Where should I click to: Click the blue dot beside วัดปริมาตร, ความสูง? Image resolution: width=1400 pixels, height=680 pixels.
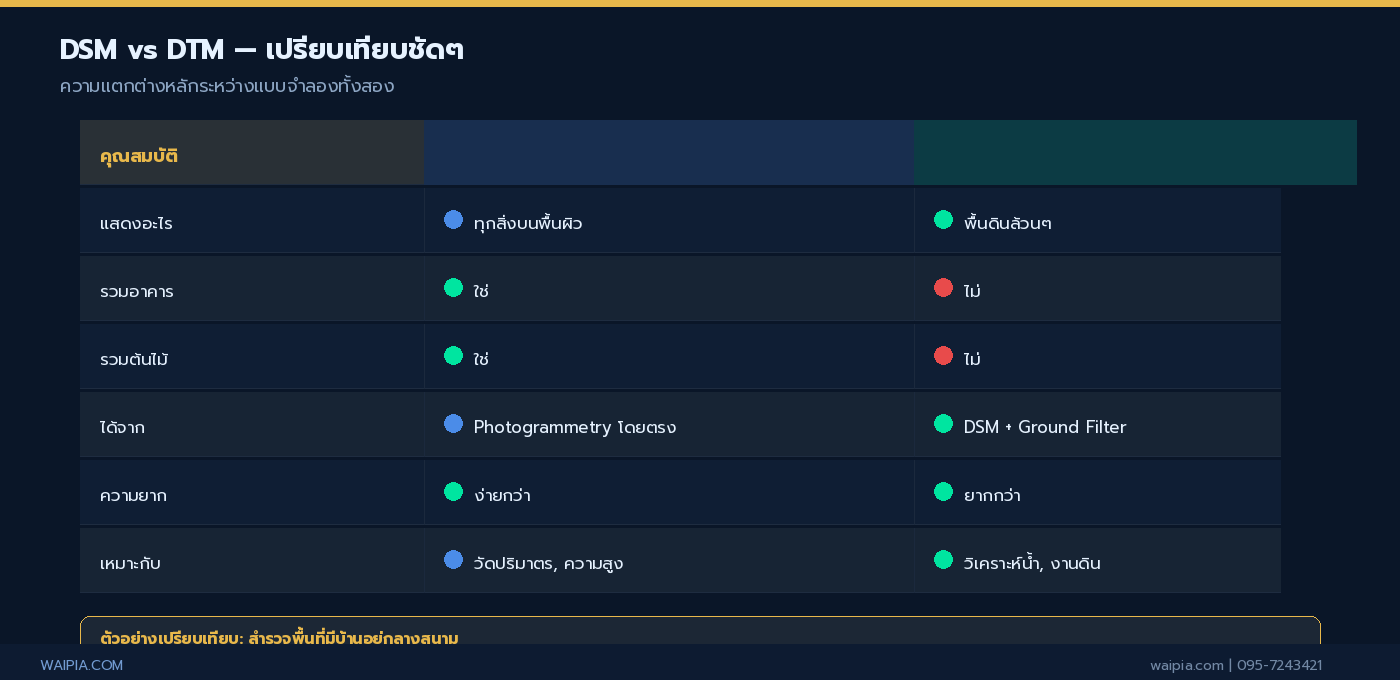pyautogui.click(x=453, y=559)
